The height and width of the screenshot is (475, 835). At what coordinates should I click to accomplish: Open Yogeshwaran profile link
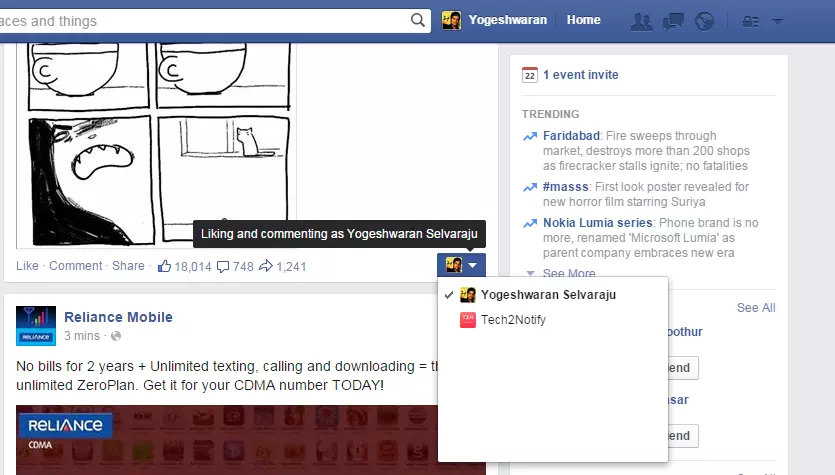(507, 20)
